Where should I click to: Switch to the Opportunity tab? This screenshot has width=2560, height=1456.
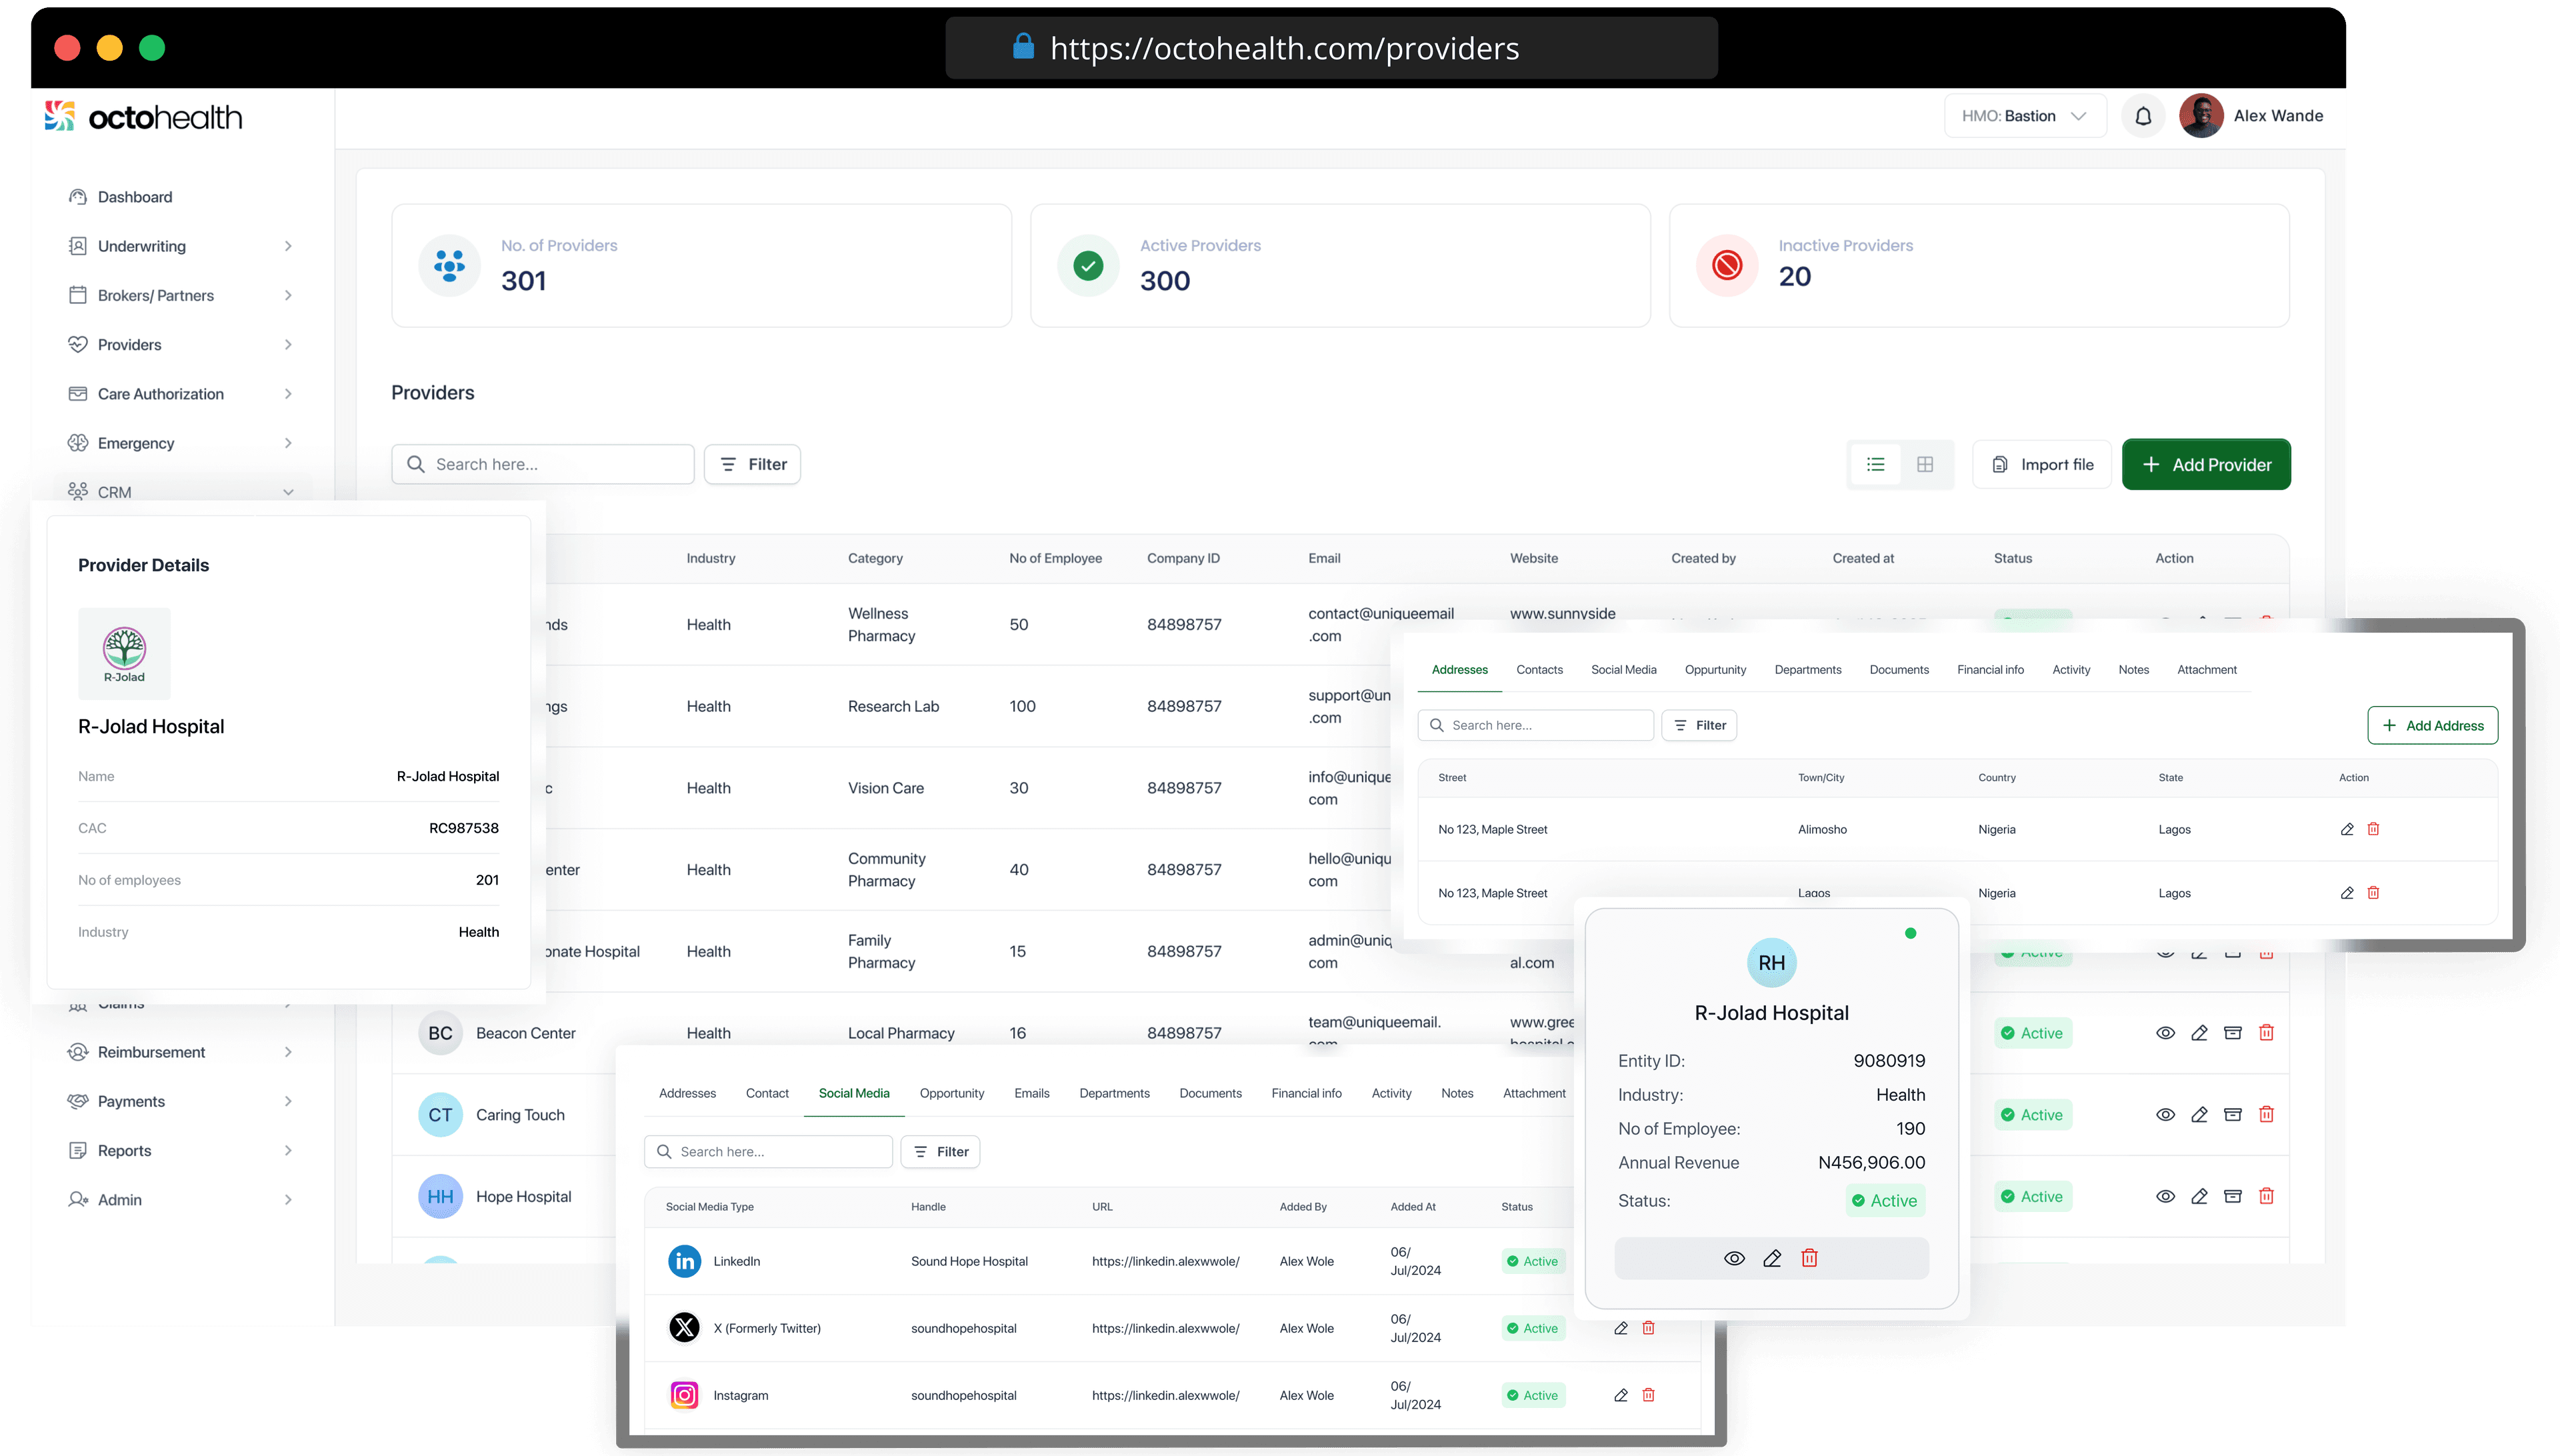click(951, 1093)
